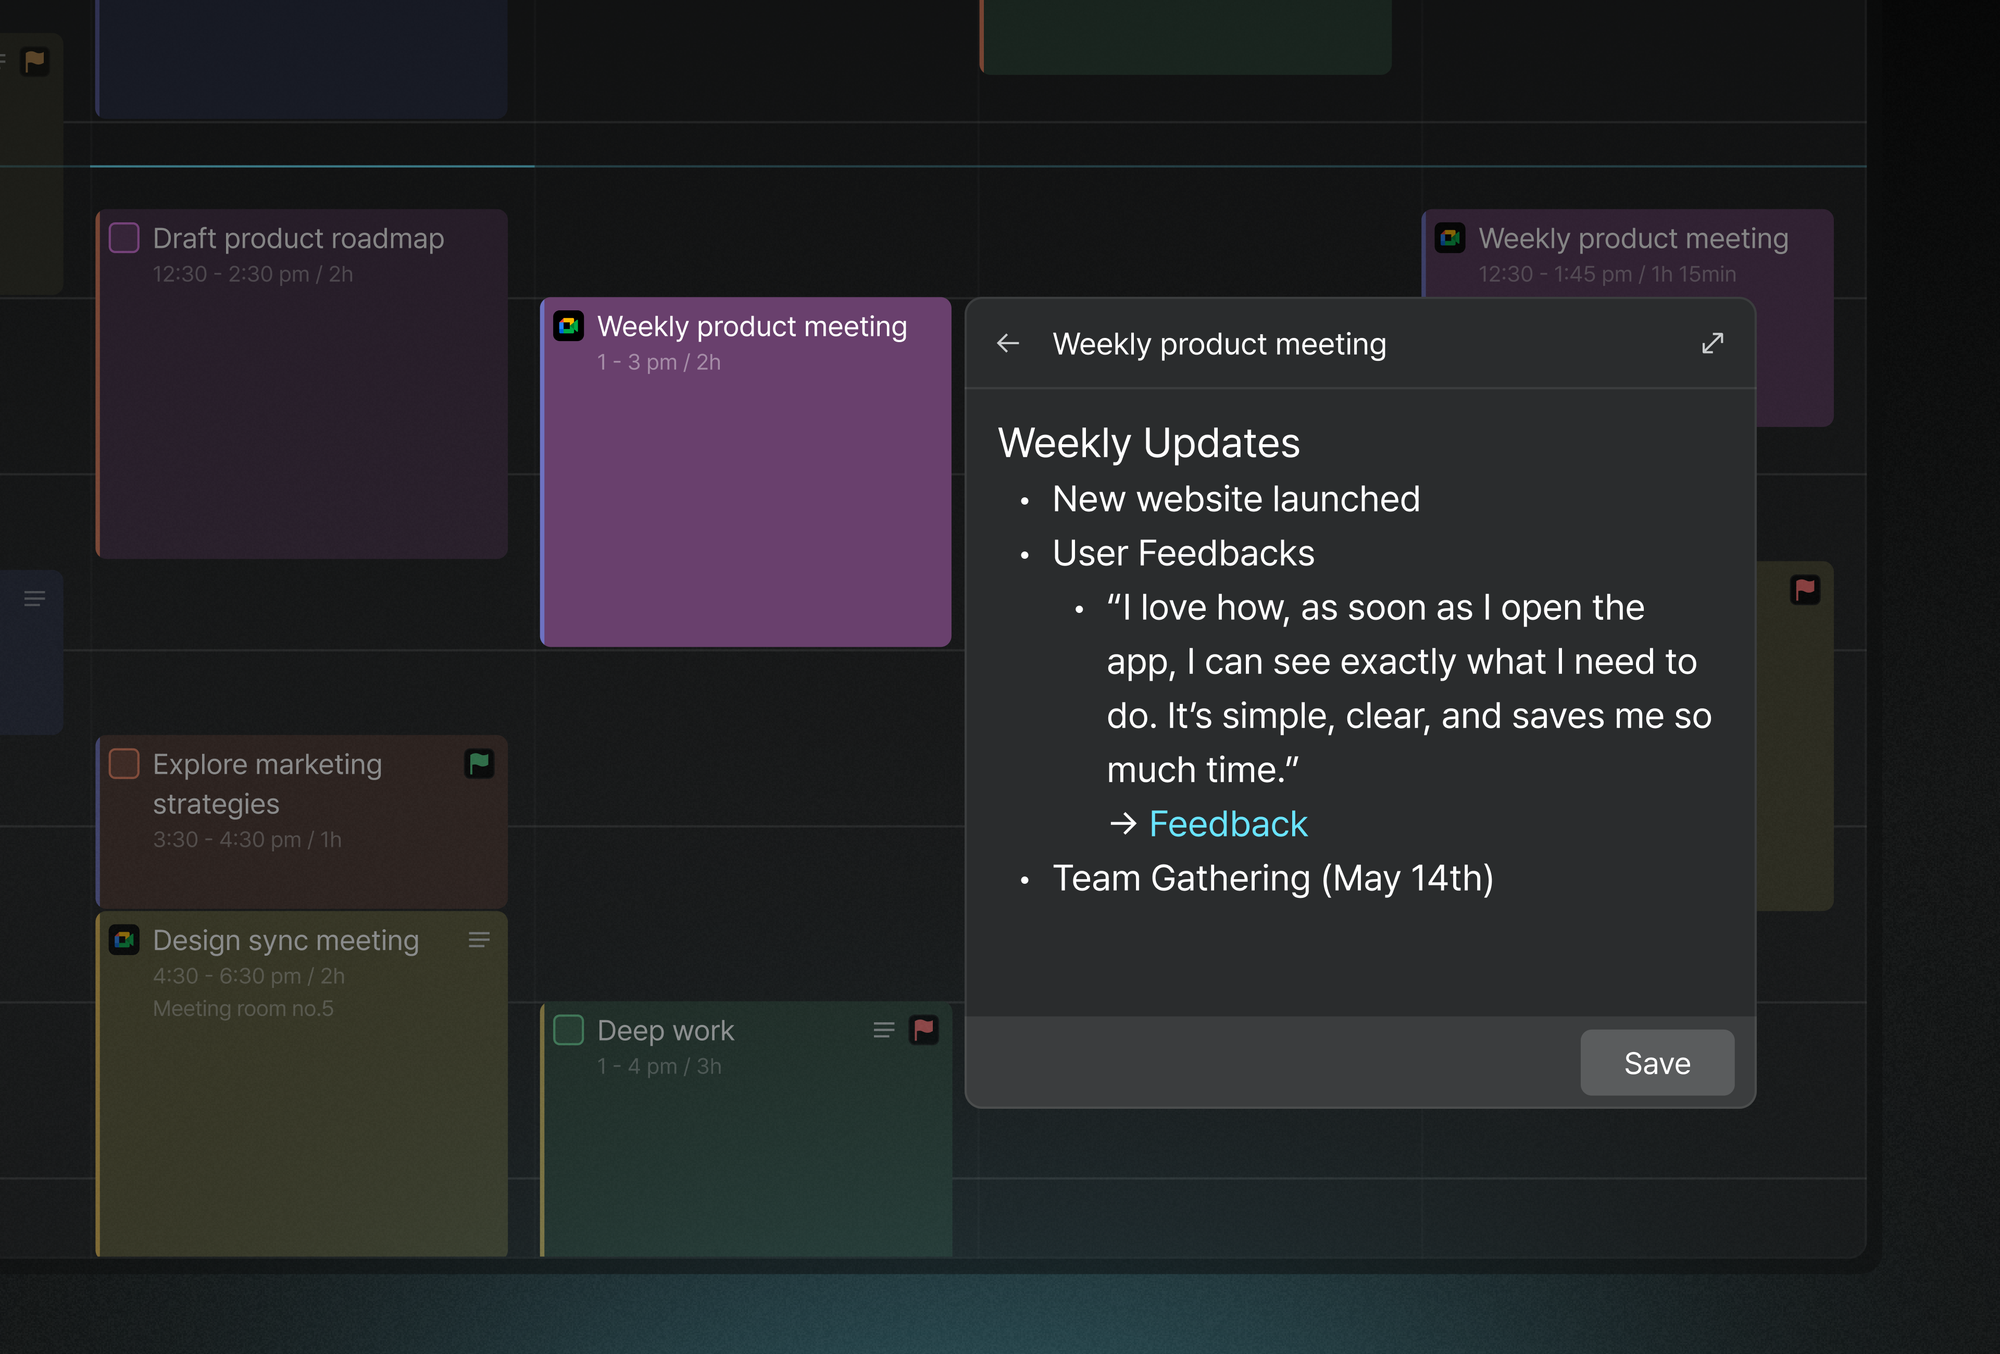Select the dark blue event at top left
The width and height of the screenshot is (2000, 1354).
click(301, 58)
